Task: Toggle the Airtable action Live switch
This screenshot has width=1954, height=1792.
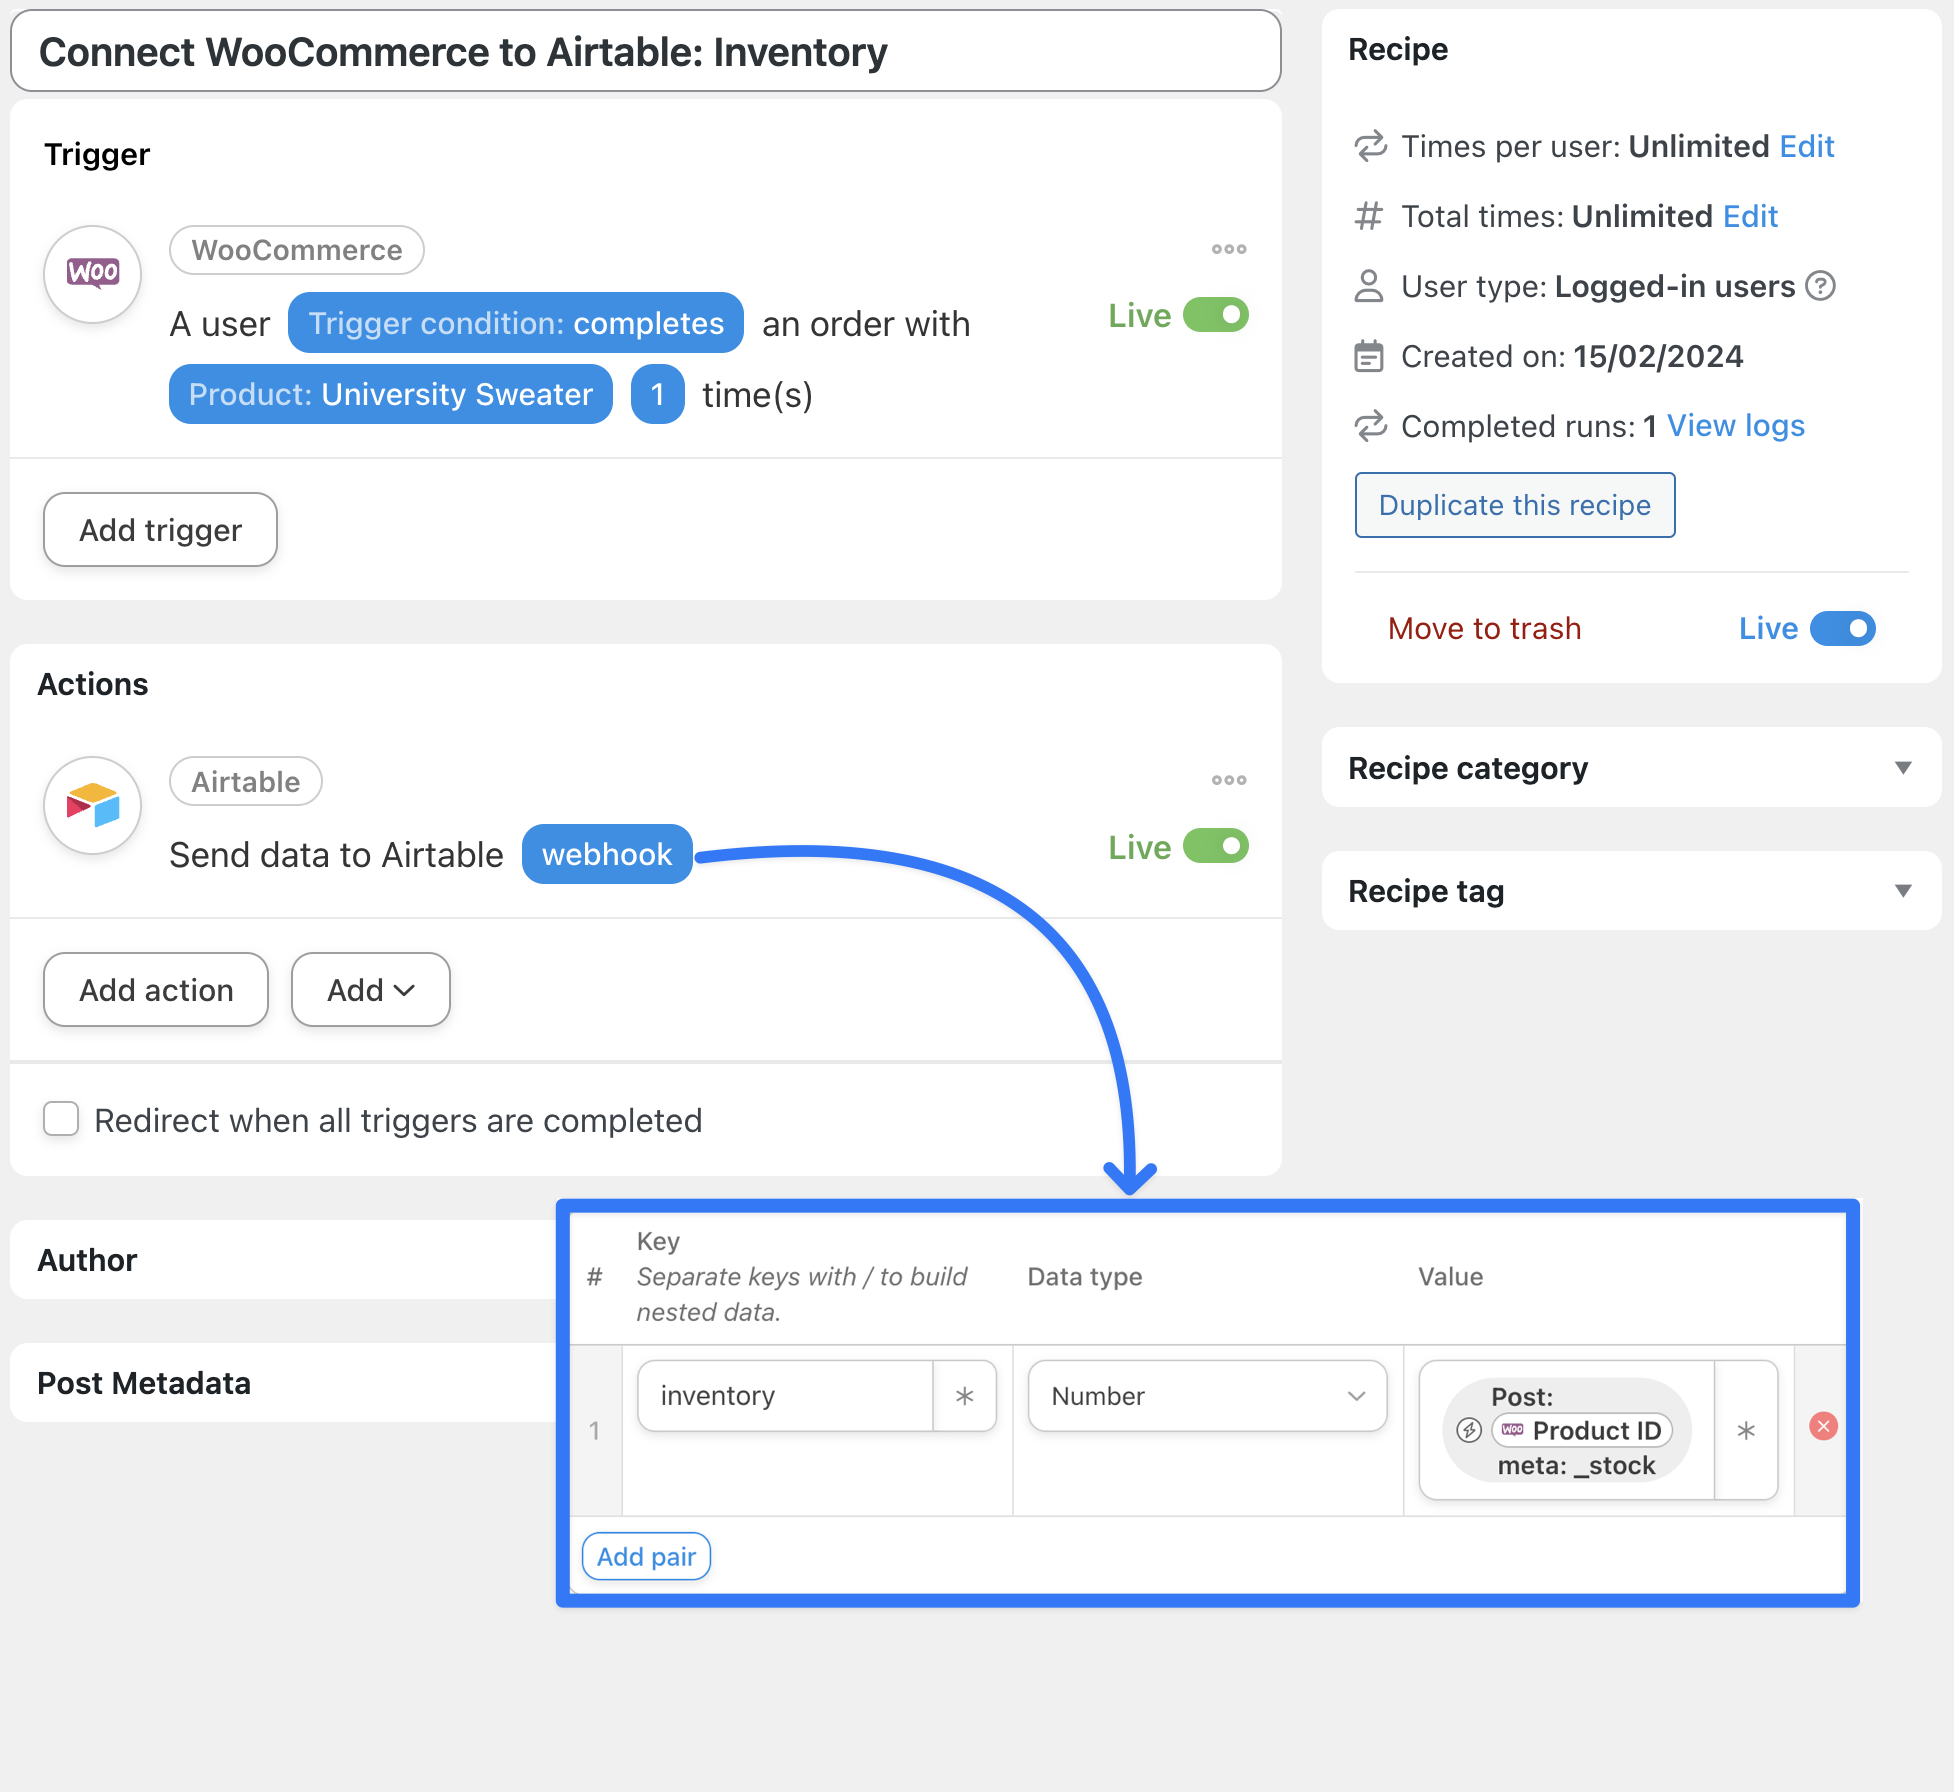Action: [x=1216, y=847]
